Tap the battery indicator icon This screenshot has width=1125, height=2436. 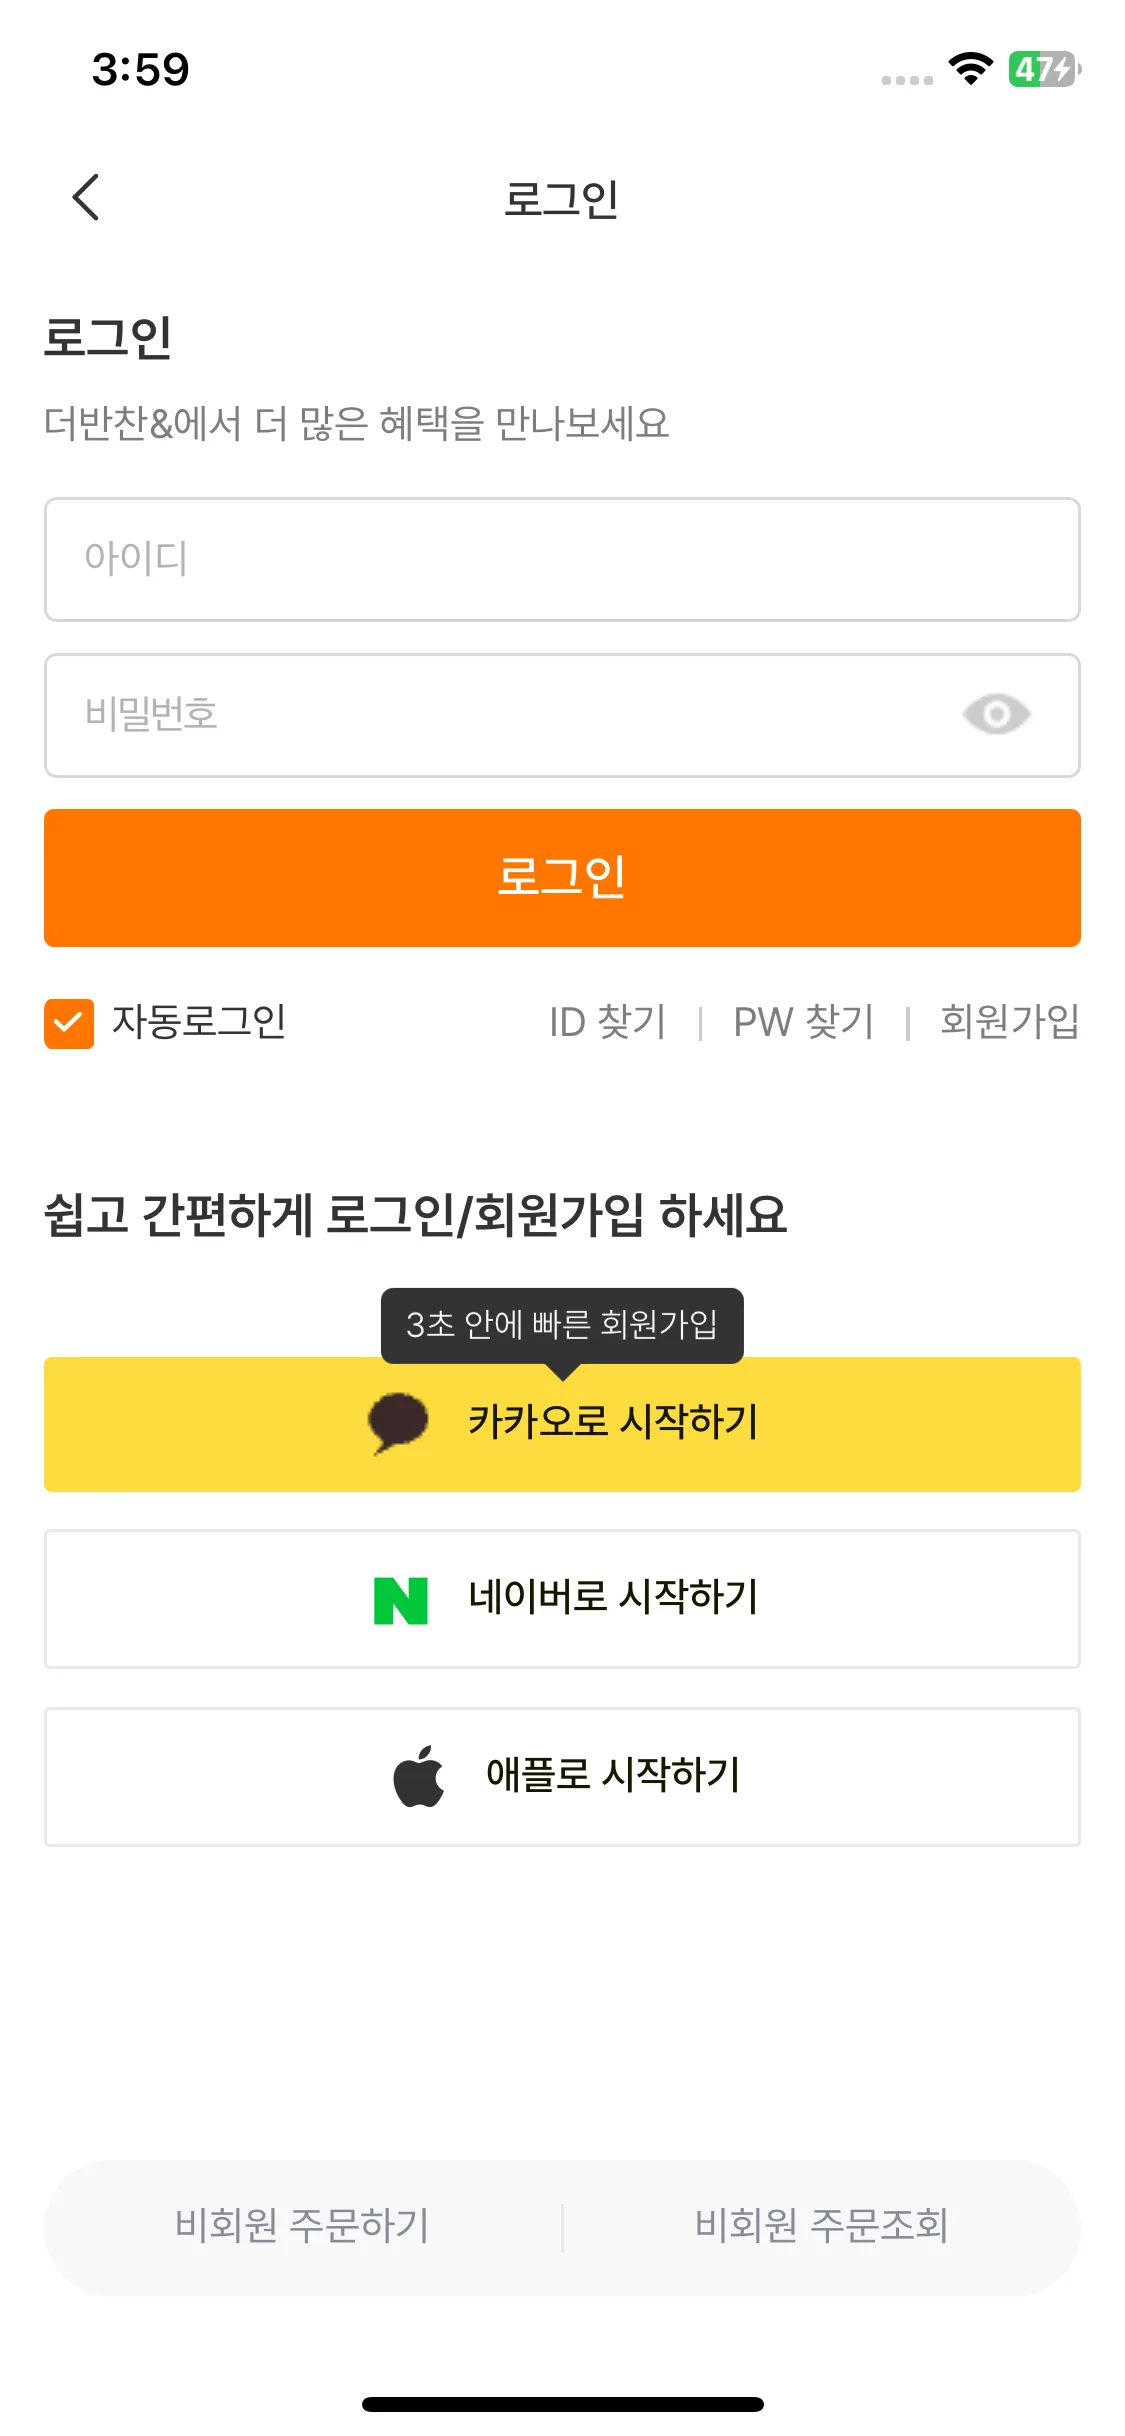1044,69
